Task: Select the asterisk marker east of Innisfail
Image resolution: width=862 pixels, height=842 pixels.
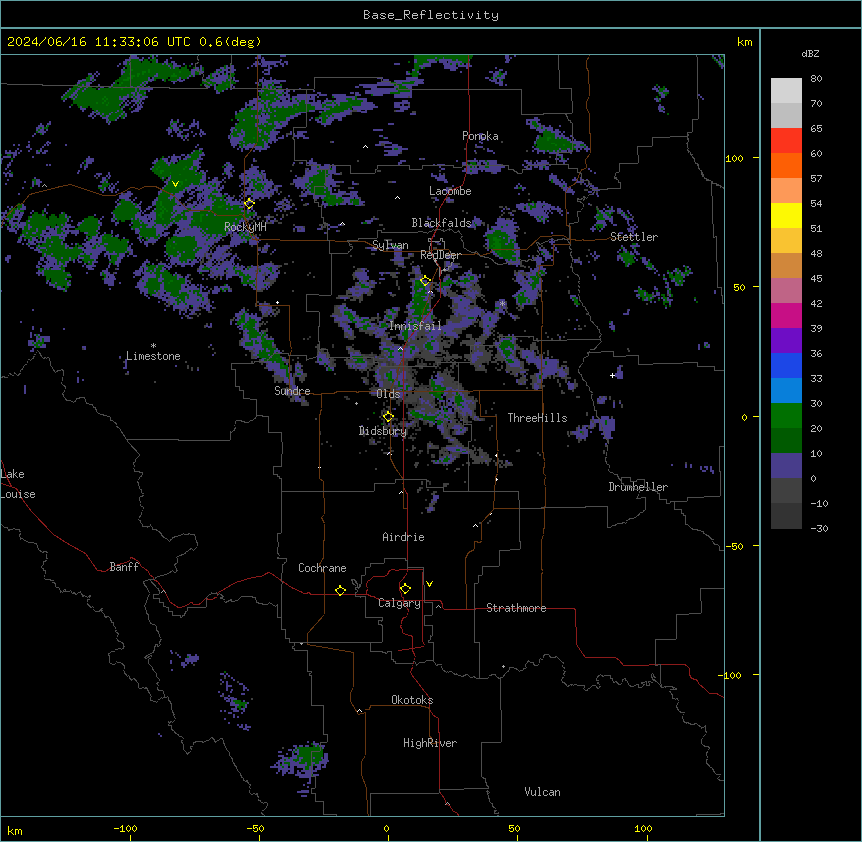Action: pos(502,303)
